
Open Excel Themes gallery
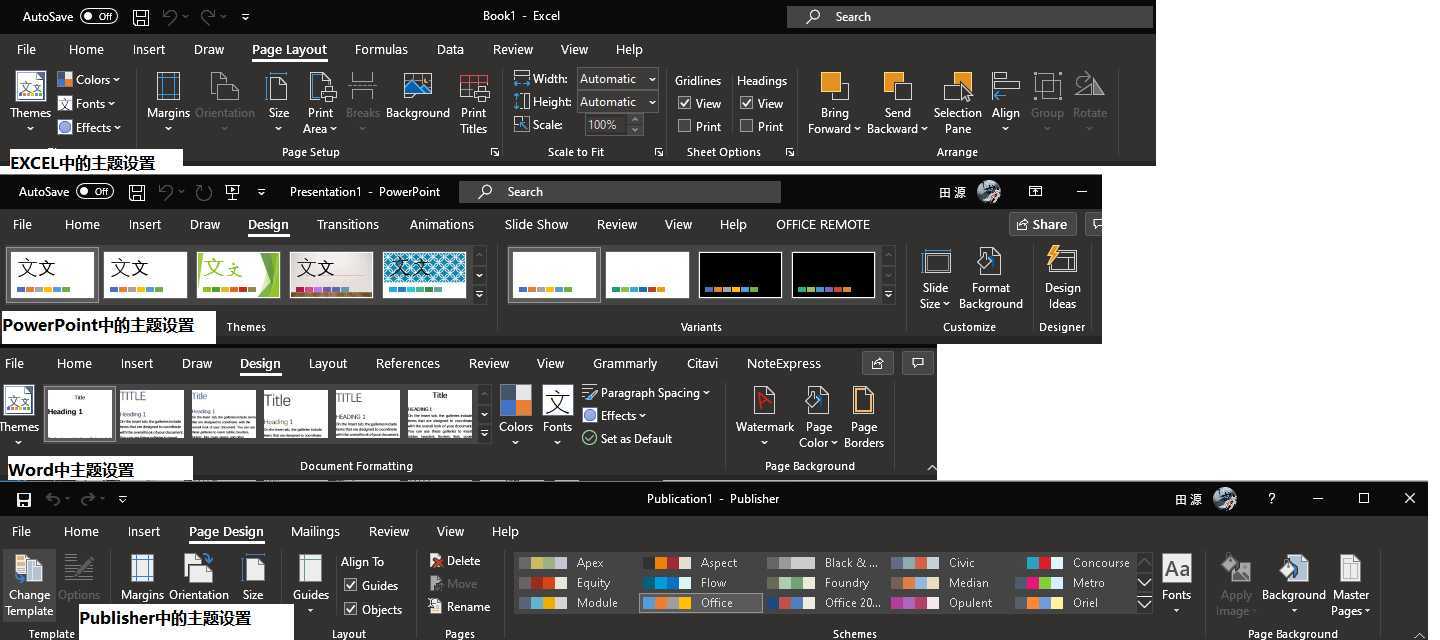click(30, 101)
